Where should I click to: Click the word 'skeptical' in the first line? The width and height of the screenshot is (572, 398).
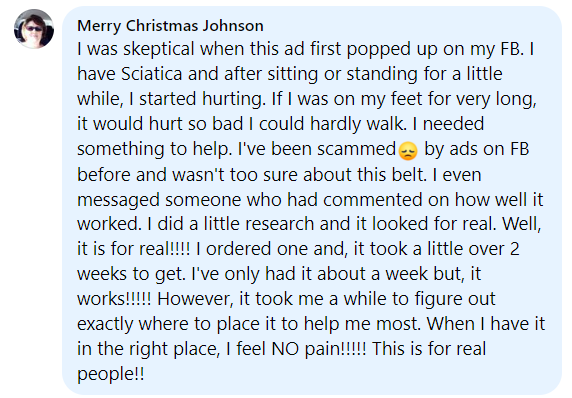coord(159,50)
